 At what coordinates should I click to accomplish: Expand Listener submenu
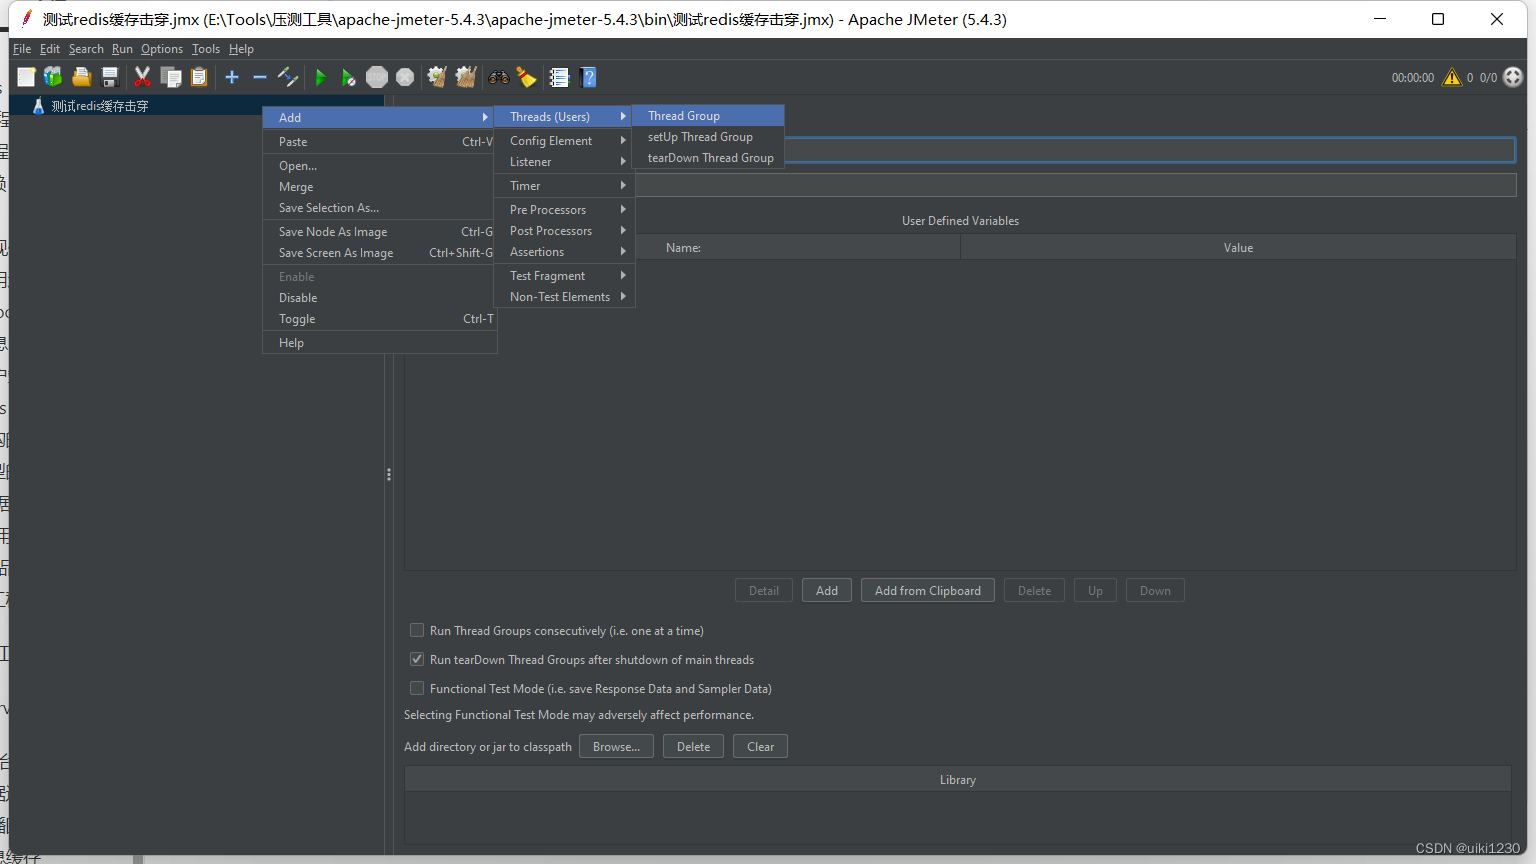click(565, 162)
